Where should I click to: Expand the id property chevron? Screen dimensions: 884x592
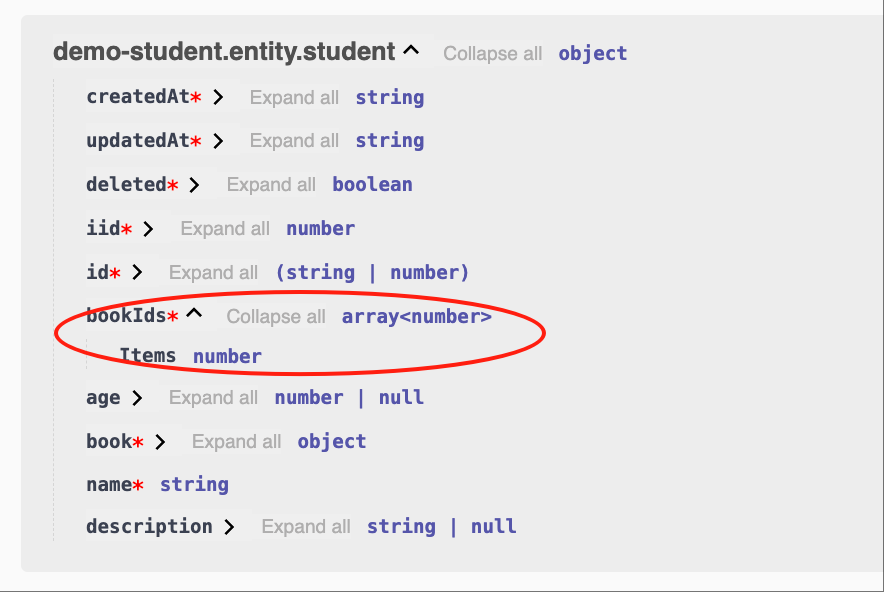pyautogui.click(x=137, y=272)
